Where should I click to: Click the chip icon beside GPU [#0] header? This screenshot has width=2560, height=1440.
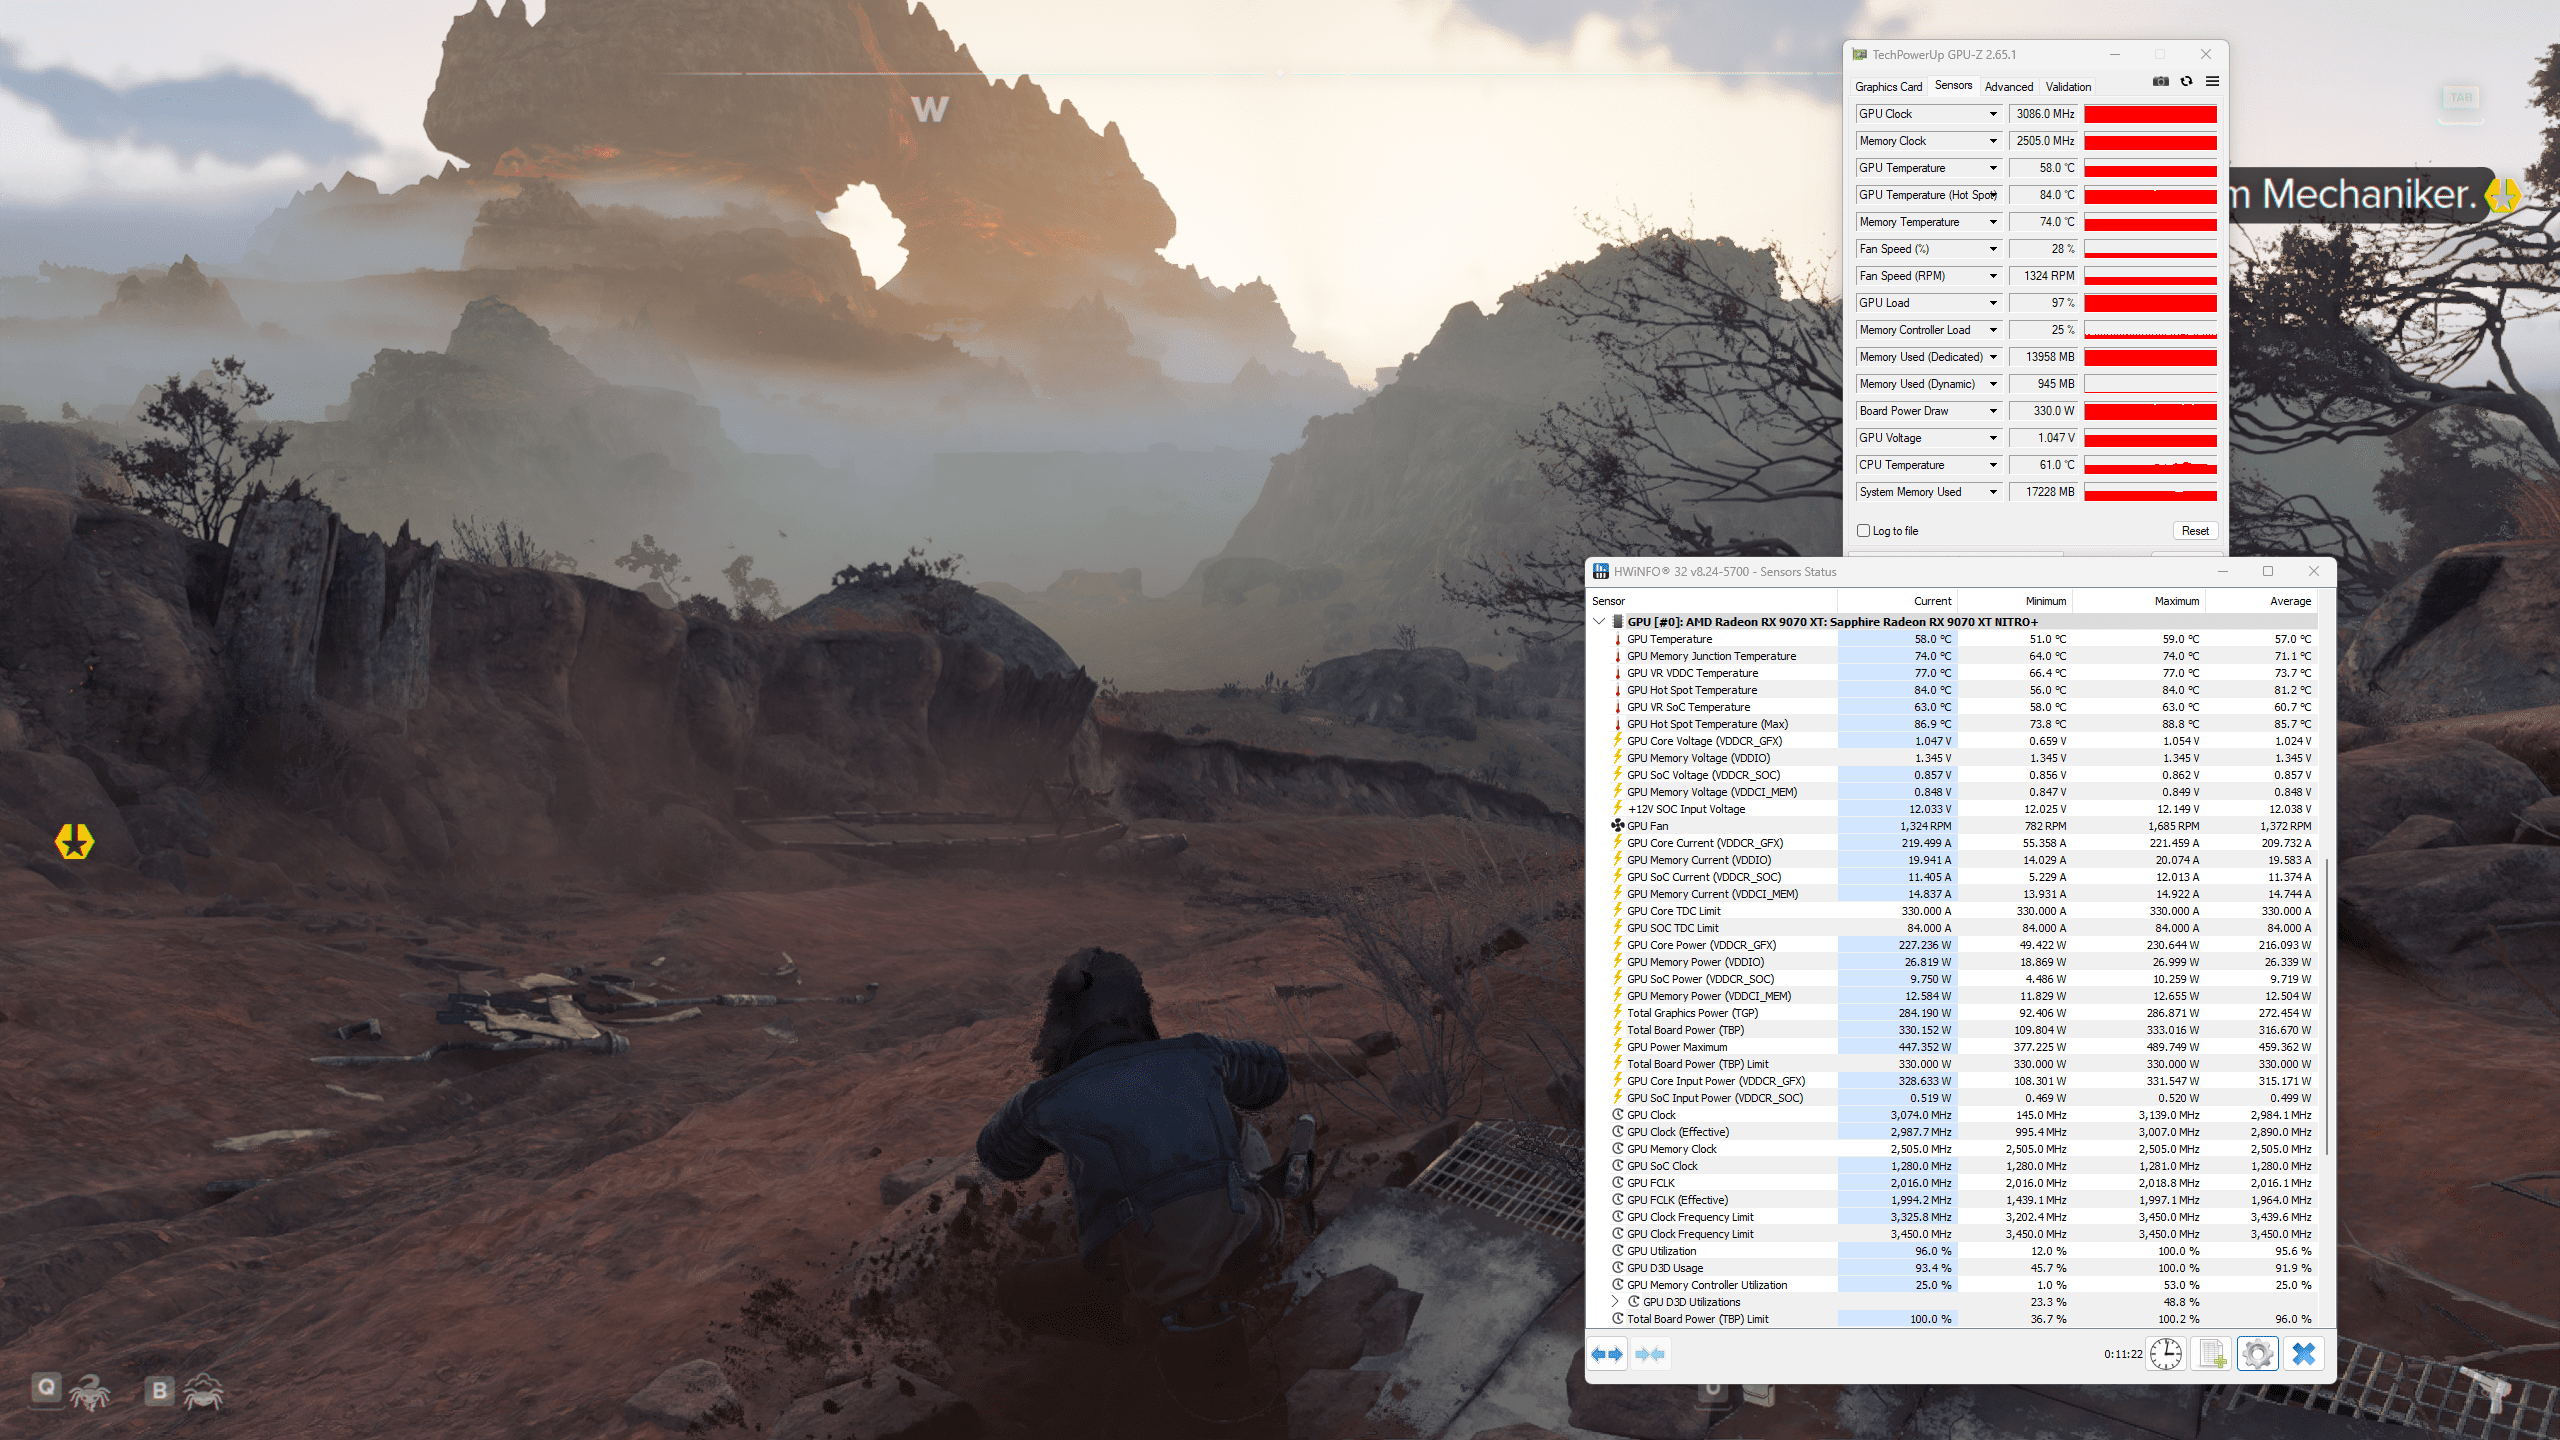click(1617, 621)
